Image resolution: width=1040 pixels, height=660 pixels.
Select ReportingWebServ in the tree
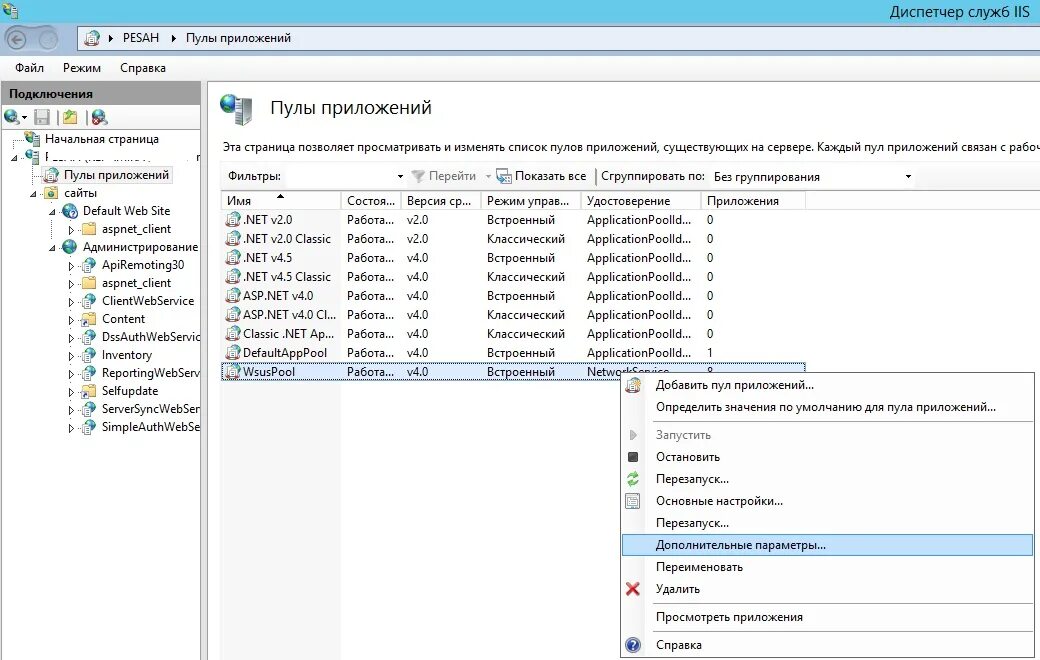pos(150,373)
